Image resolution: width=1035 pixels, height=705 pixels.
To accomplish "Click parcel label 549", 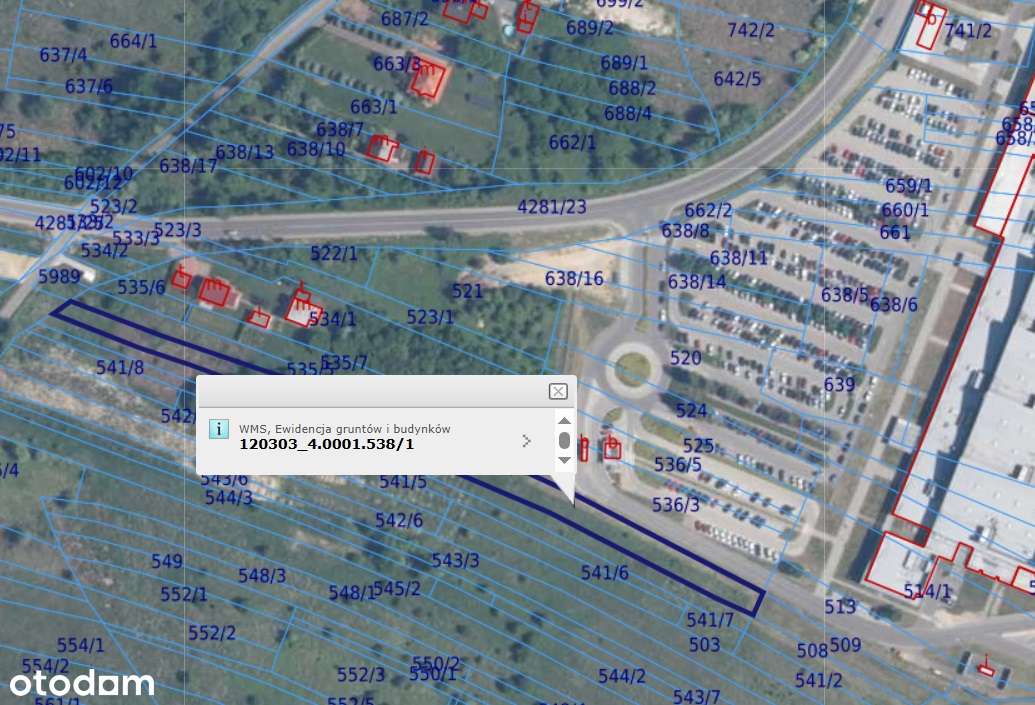I will tap(166, 562).
